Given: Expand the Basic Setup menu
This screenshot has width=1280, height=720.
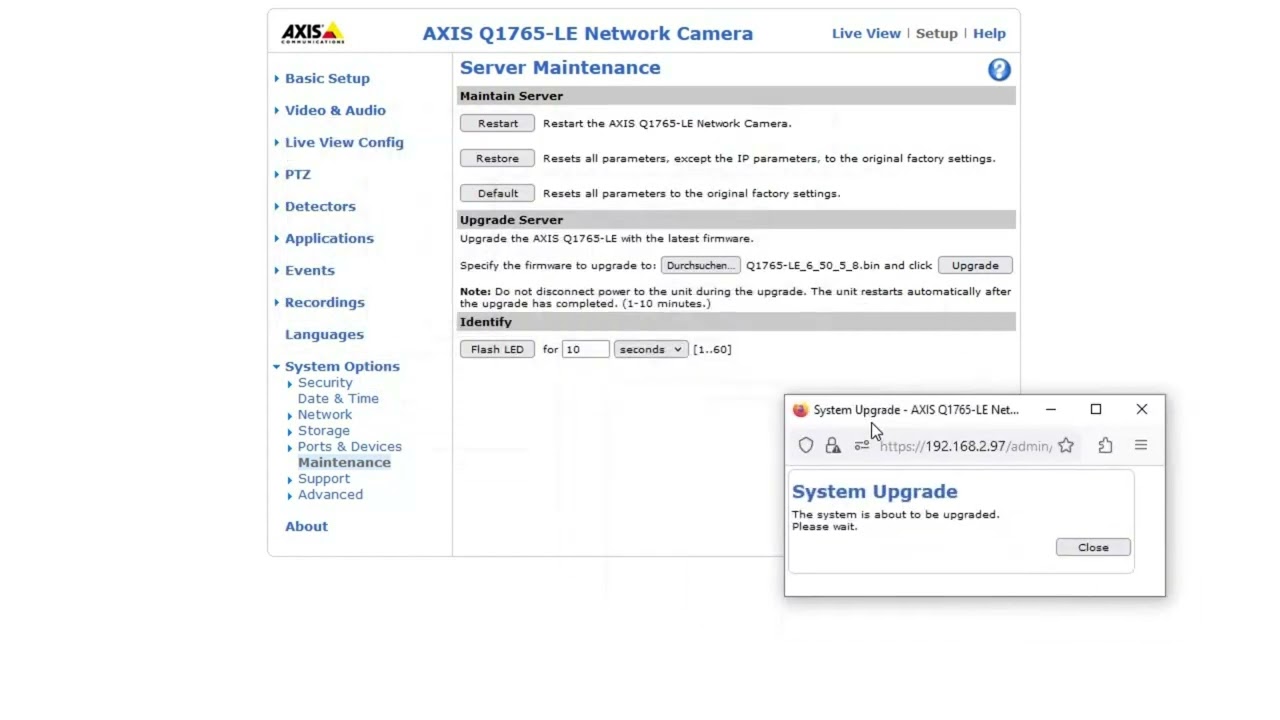Looking at the screenshot, I should (x=327, y=78).
